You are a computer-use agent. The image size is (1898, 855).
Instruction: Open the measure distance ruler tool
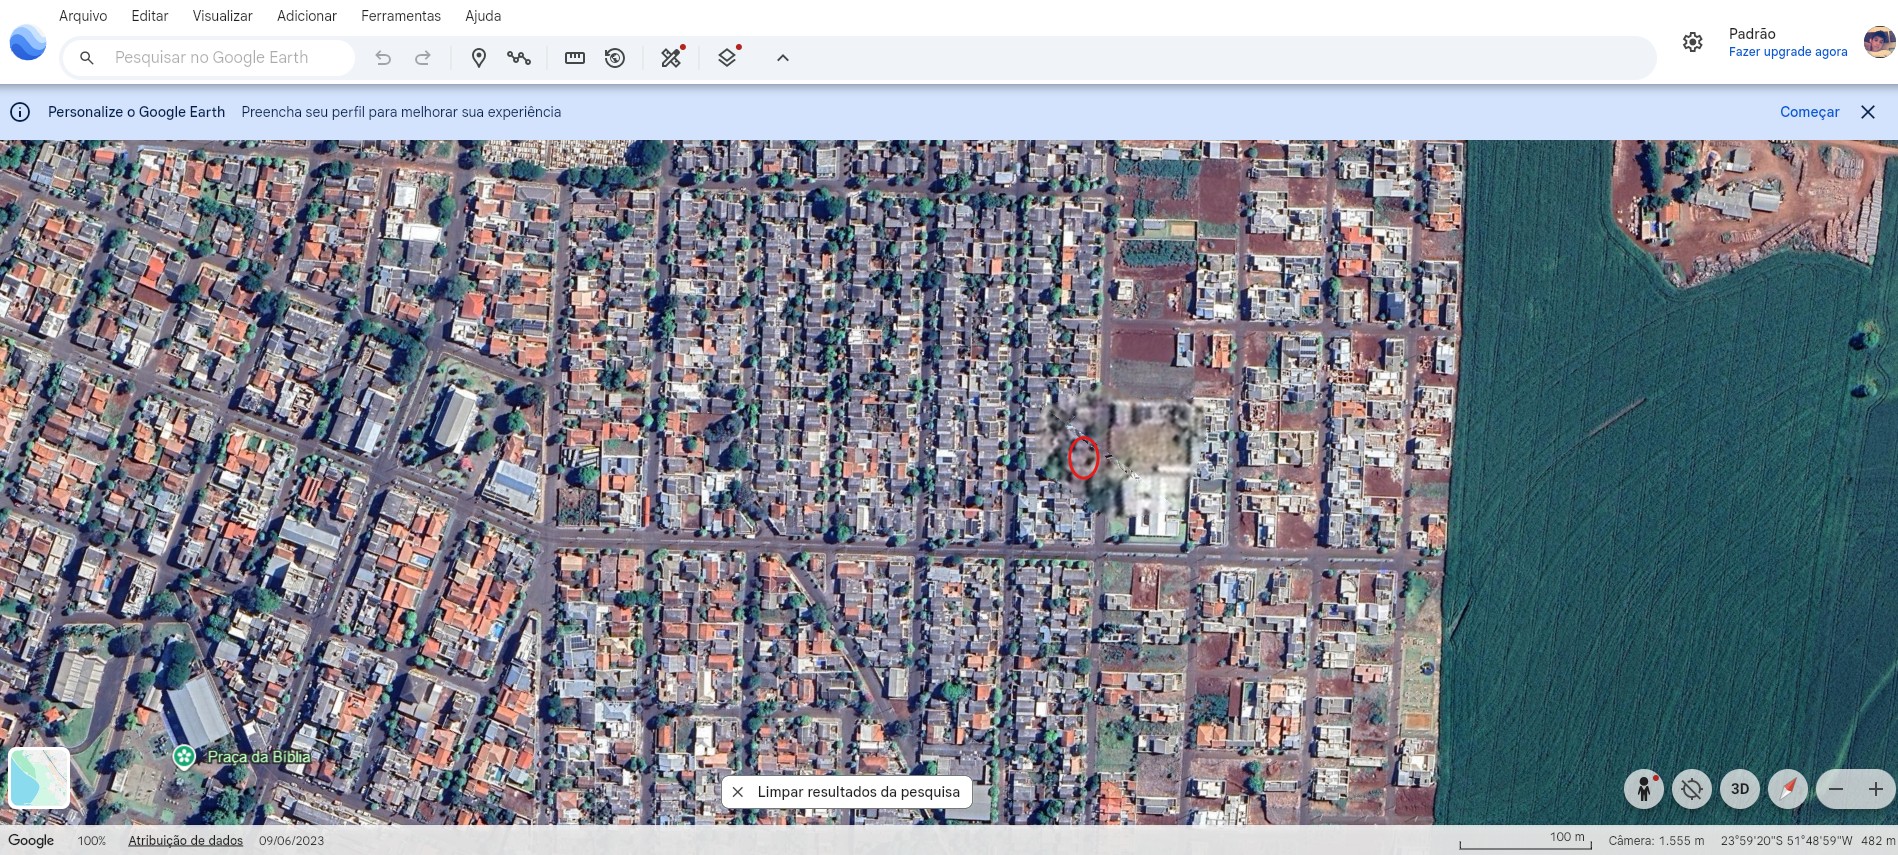574,58
